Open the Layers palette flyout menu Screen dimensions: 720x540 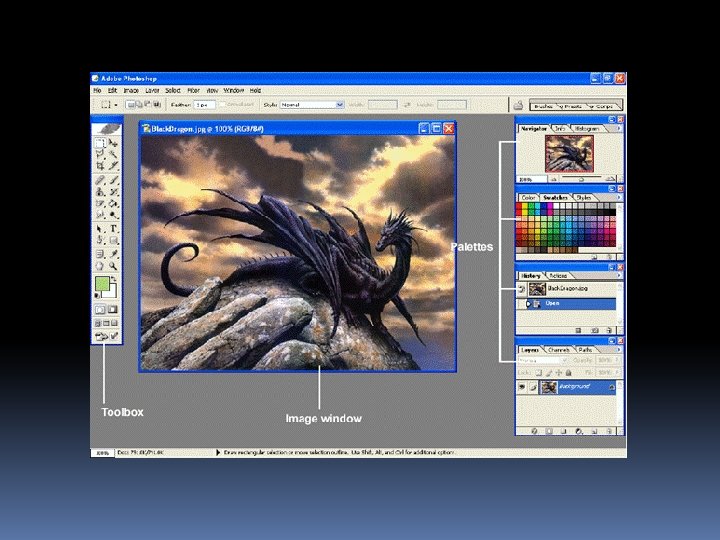[x=619, y=349]
